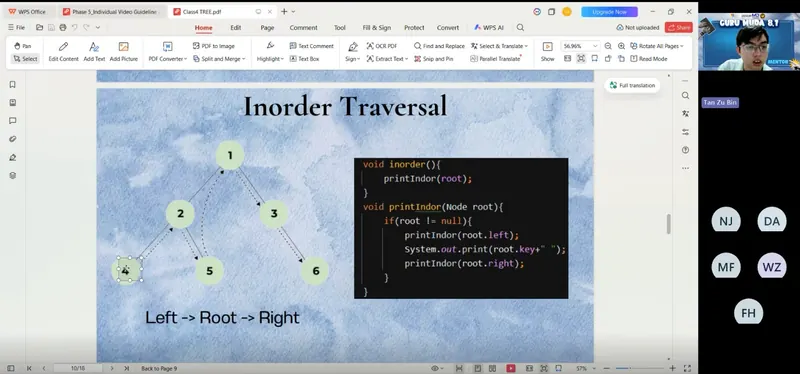Open the File menu
This screenshot has height=374, width=800.
17,28
